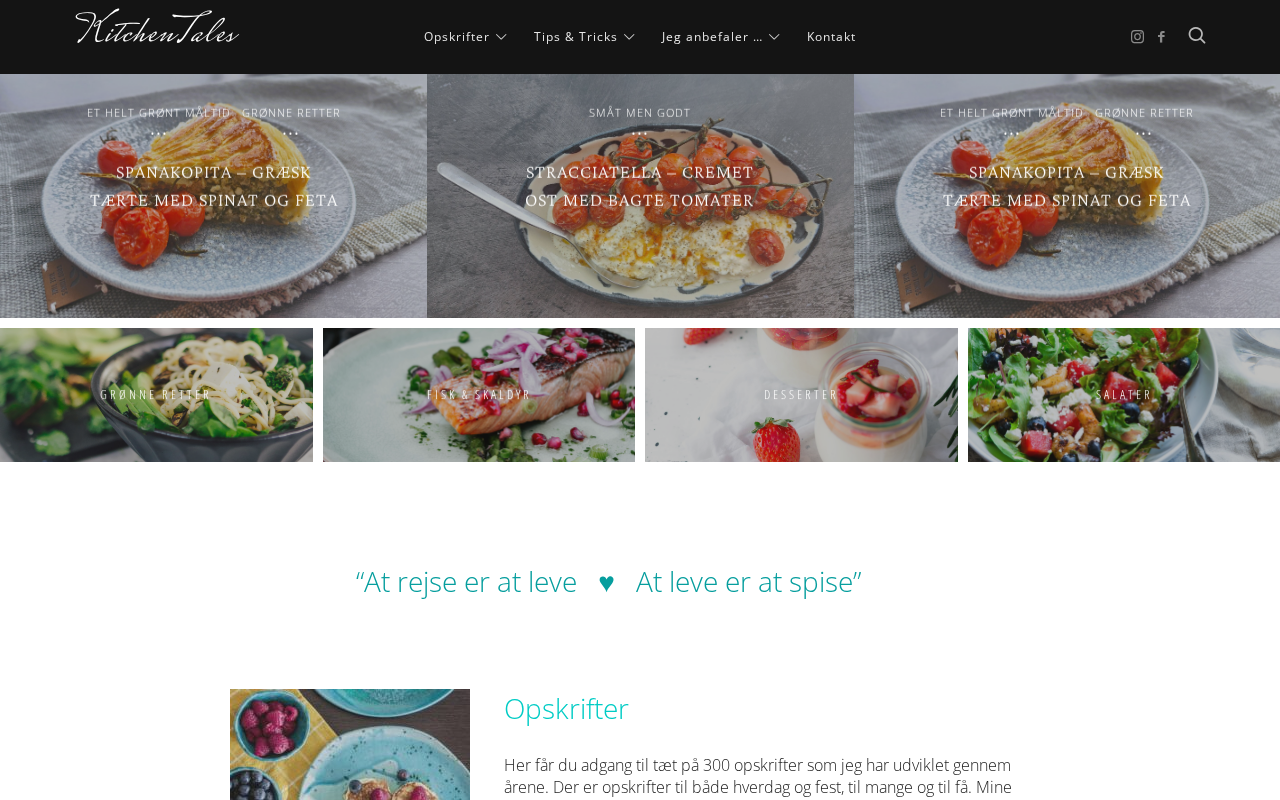The height and width of the screenshot is (800, 1280).
Task: Expand the Jeg anbefaler chevron
Action: [x=774, y=37]
